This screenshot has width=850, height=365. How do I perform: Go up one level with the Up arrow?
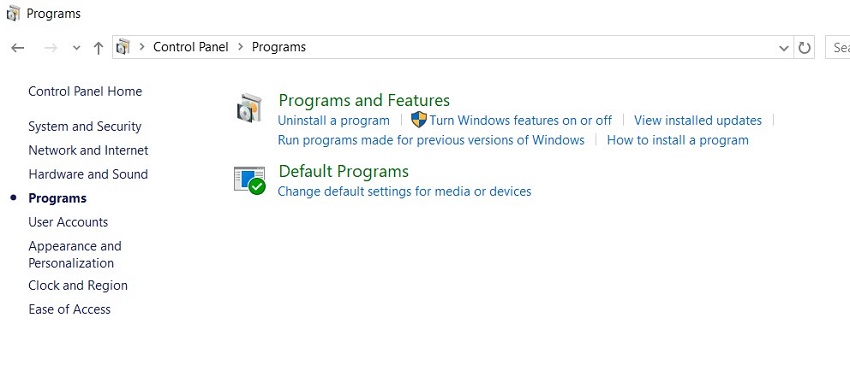point(98,48)
